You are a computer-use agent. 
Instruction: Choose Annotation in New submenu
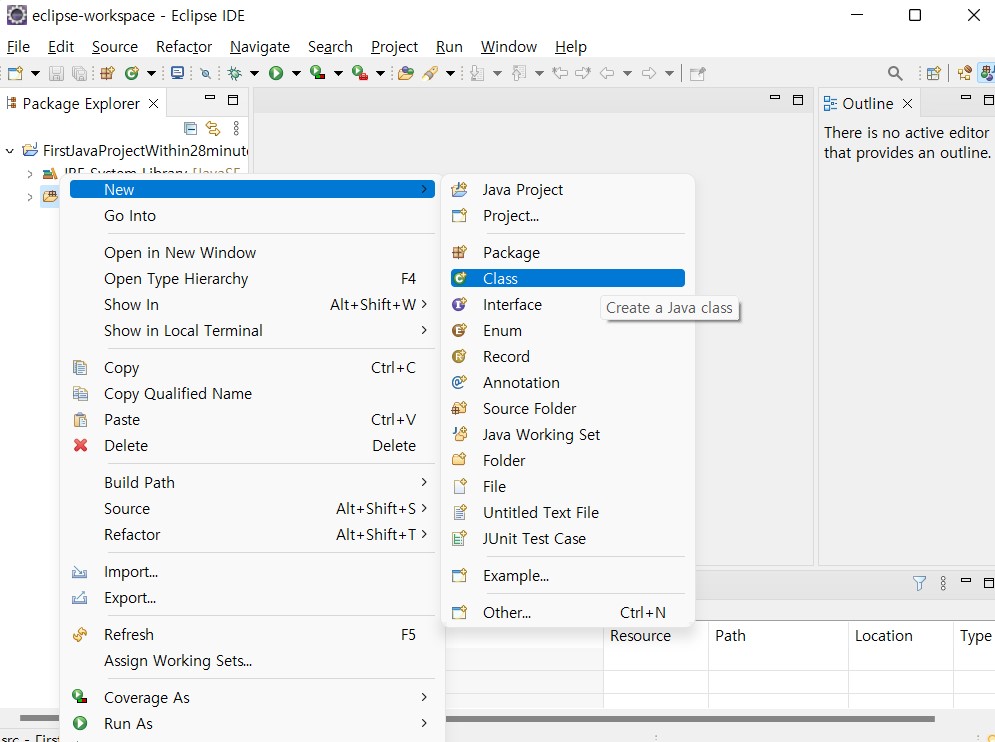(568, 383)
